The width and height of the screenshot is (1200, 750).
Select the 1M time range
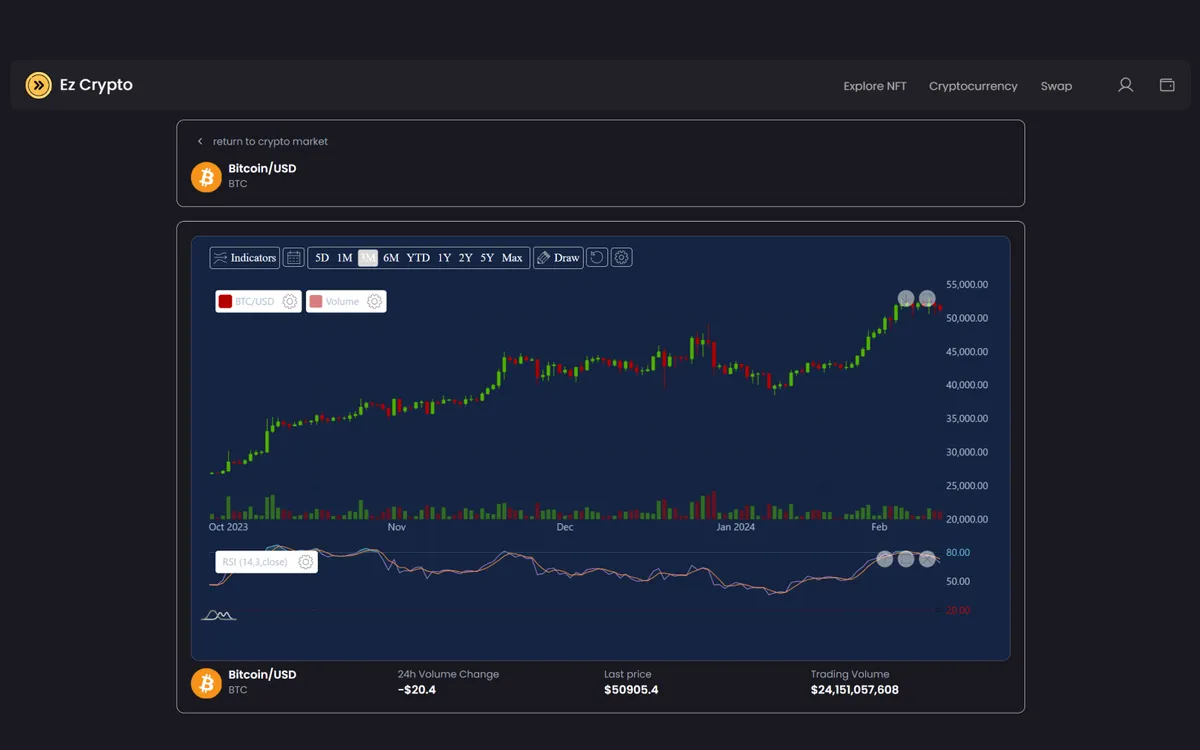[344, 258]
